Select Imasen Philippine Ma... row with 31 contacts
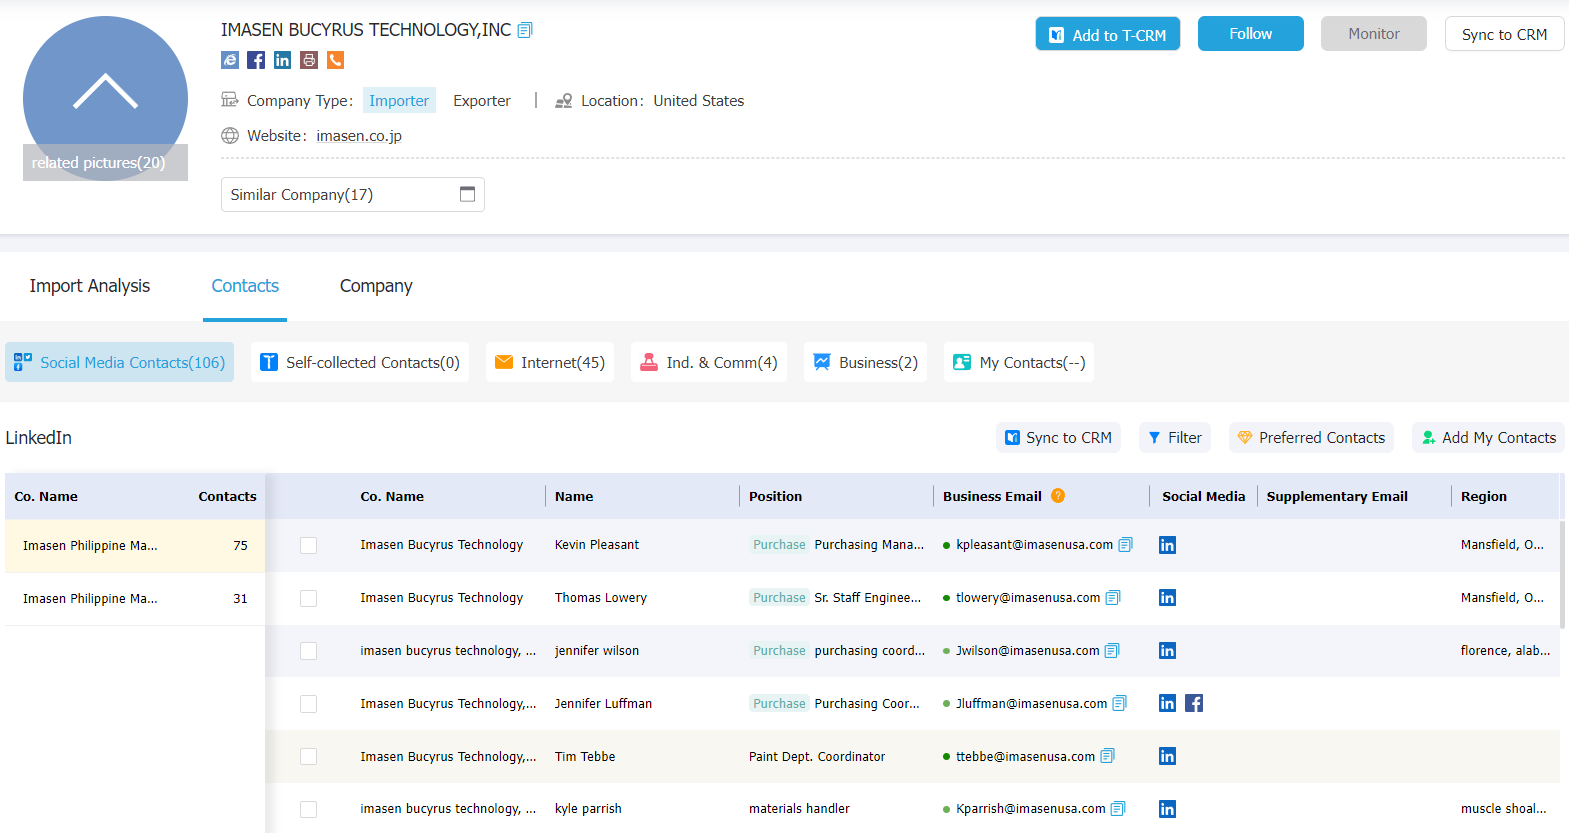 point(135,599)
